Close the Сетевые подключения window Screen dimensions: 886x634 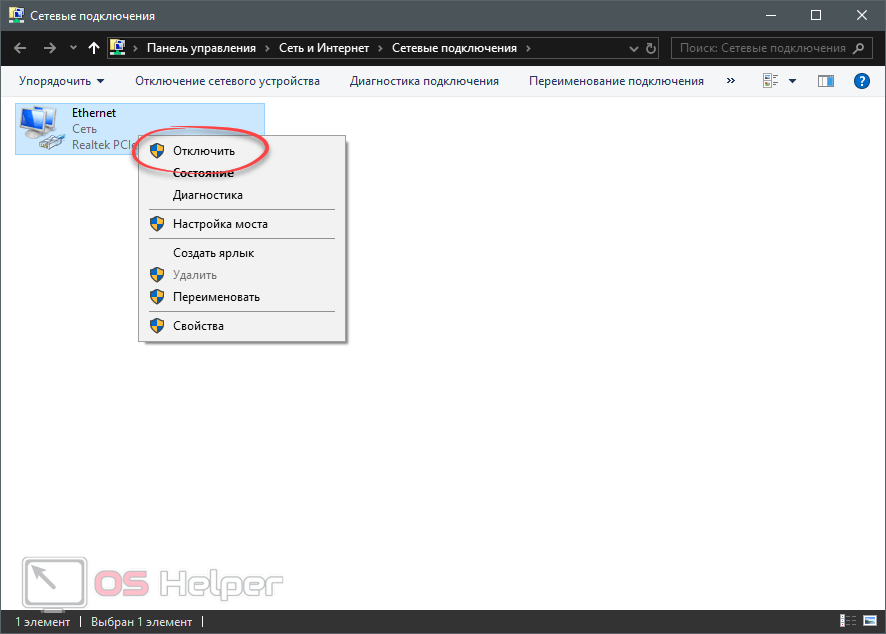[x=862, y=15]
